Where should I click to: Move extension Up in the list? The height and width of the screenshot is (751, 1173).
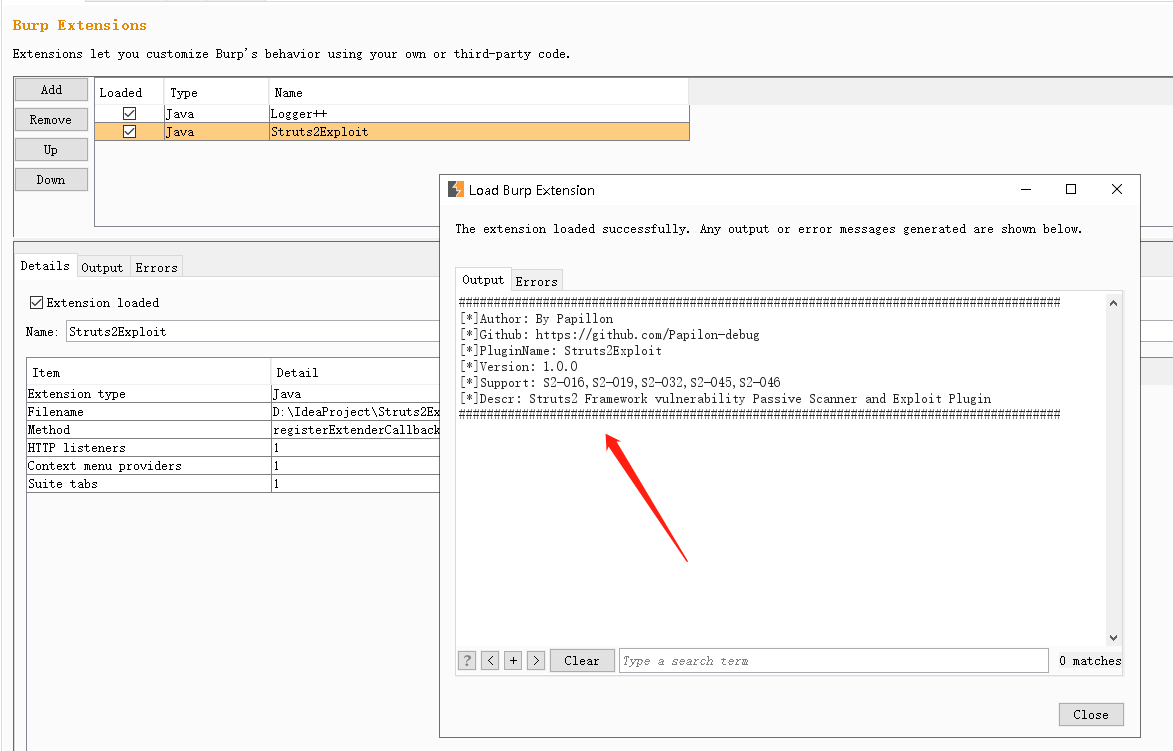(51, 150)
